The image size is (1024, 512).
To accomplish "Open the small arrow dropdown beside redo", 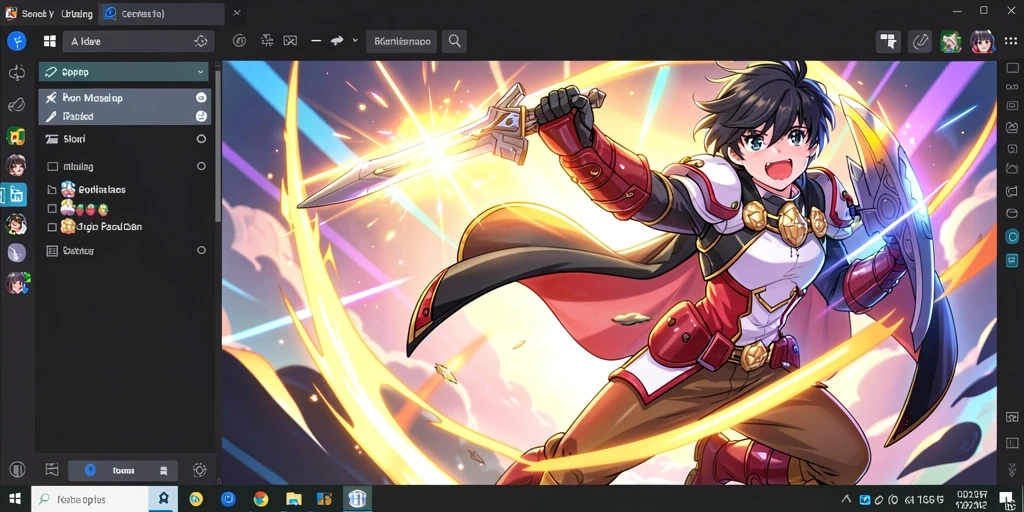I will coord(355,40).
